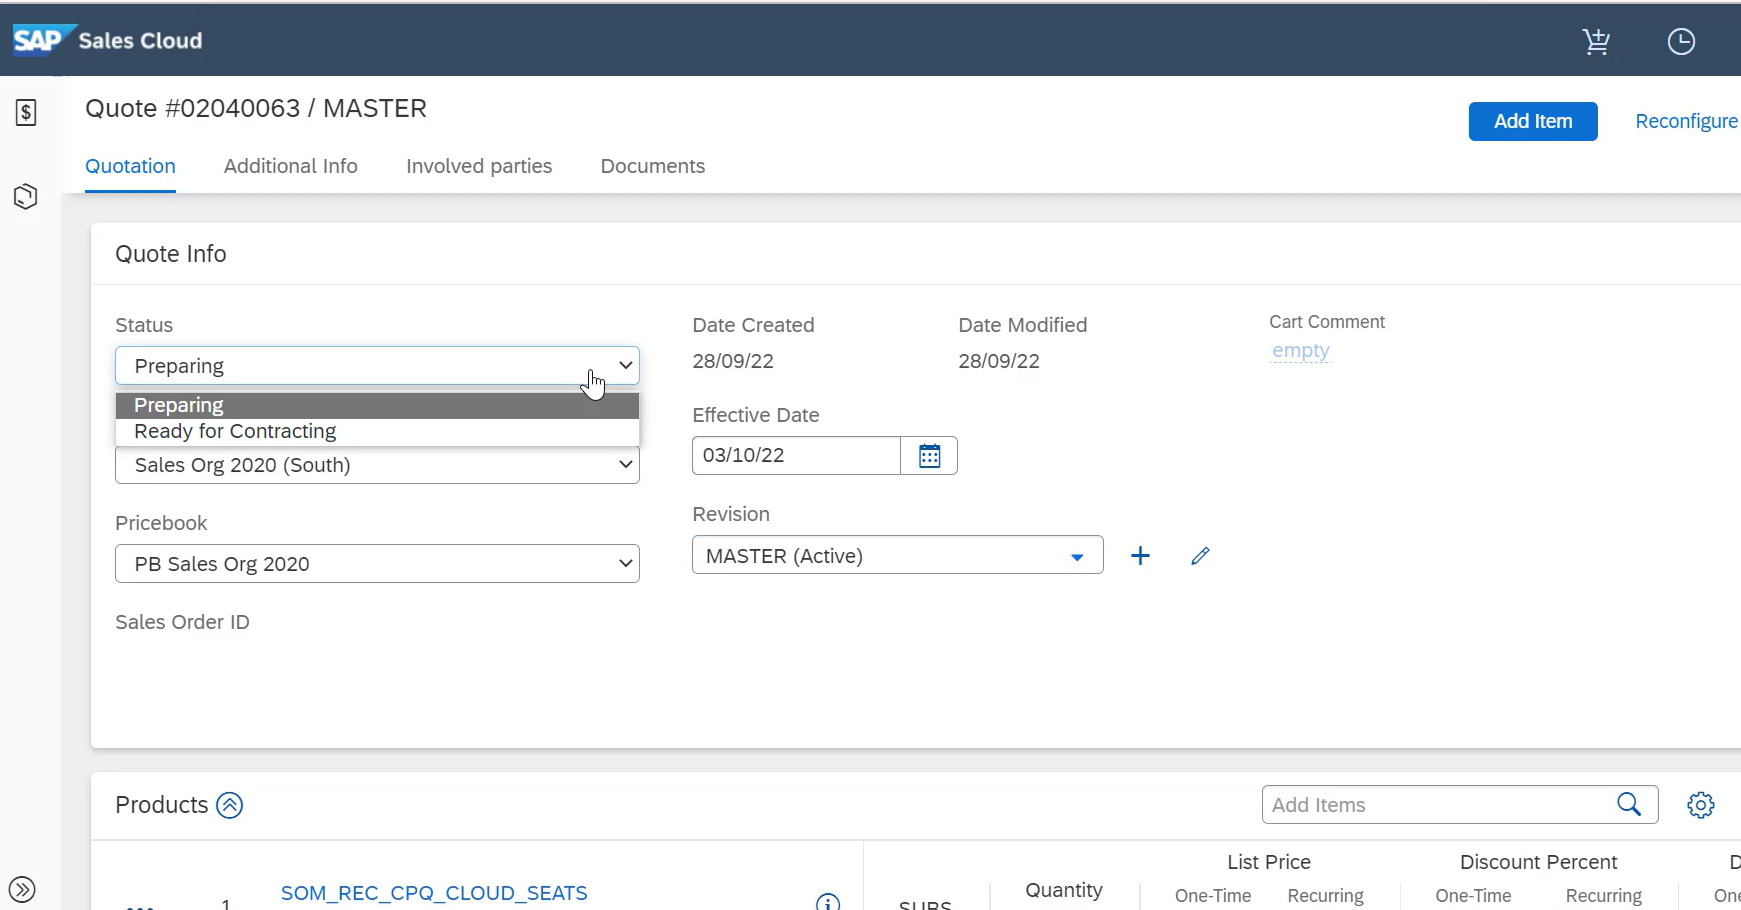This screenshot has width=1741, height=910.
Task: Click the product catalog box icon in sidebar
Action: 26,196
